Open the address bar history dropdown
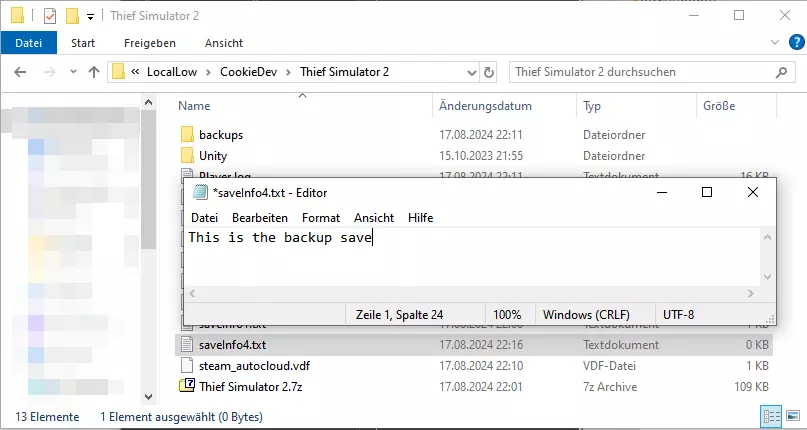The image size is (807, 430). click(x=472, y=72)
